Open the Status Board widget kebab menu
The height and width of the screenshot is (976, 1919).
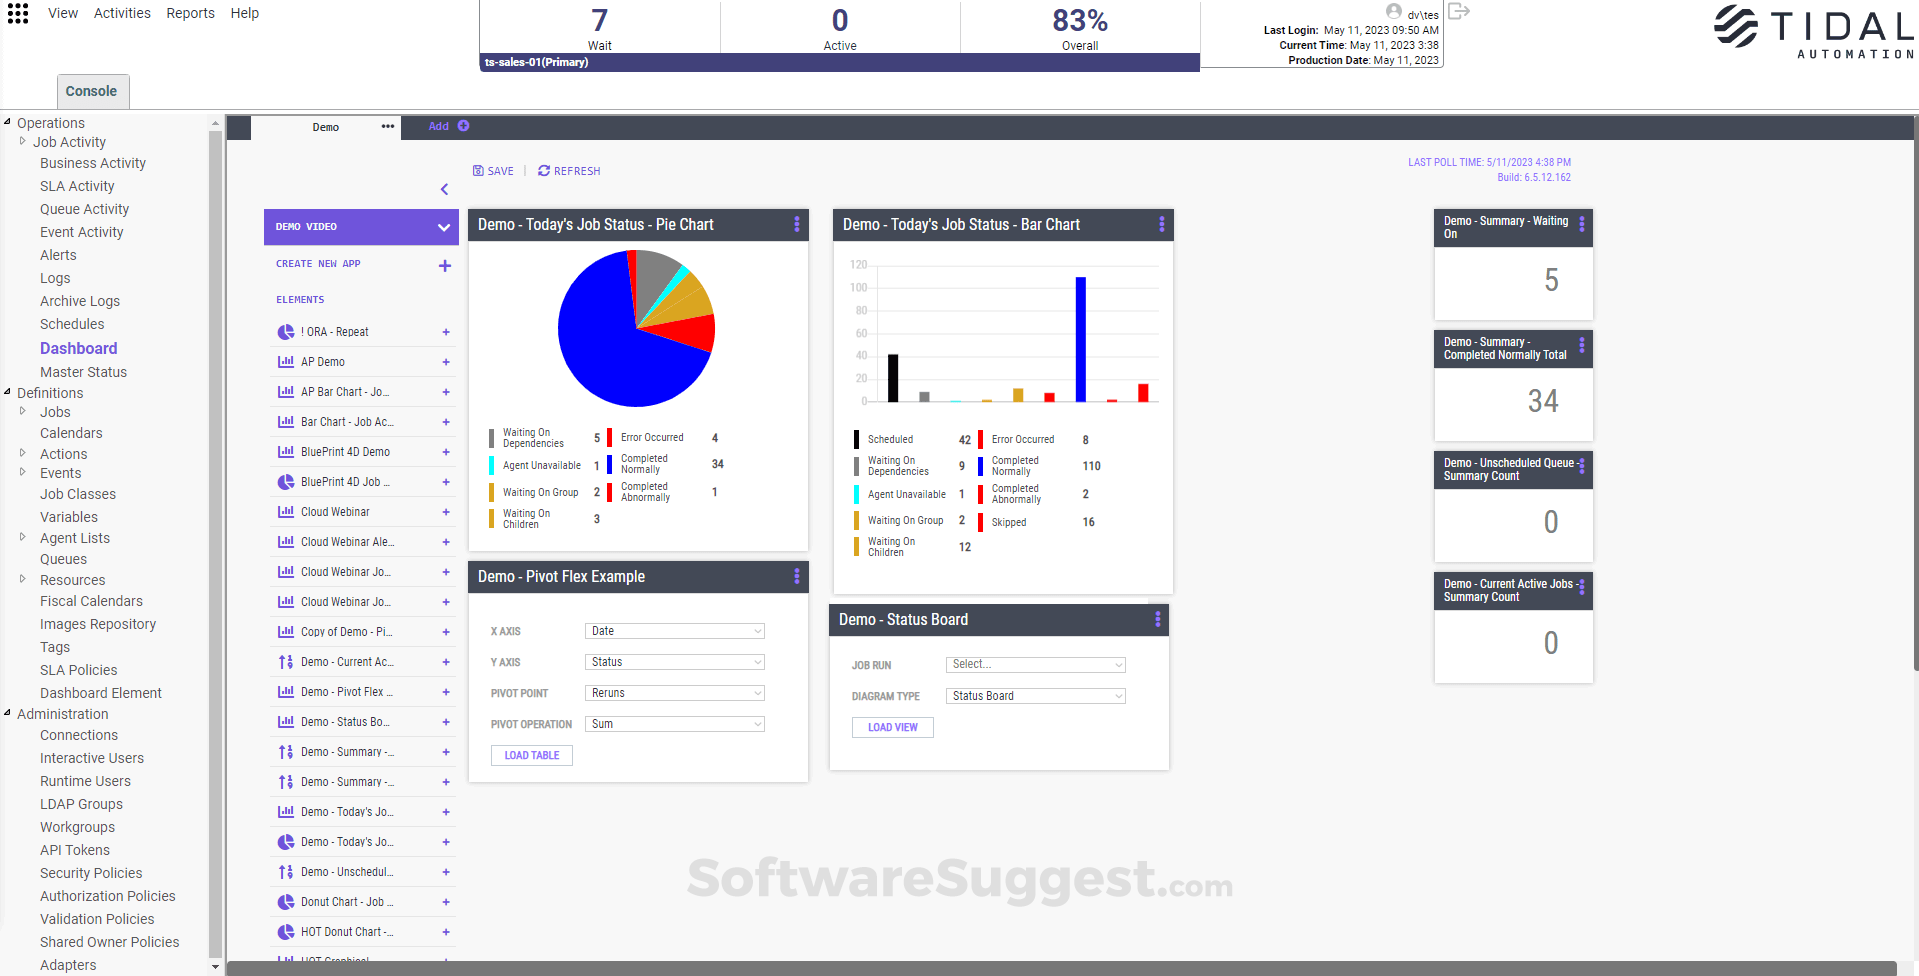pyautogui.click(x=1157, y=619)
